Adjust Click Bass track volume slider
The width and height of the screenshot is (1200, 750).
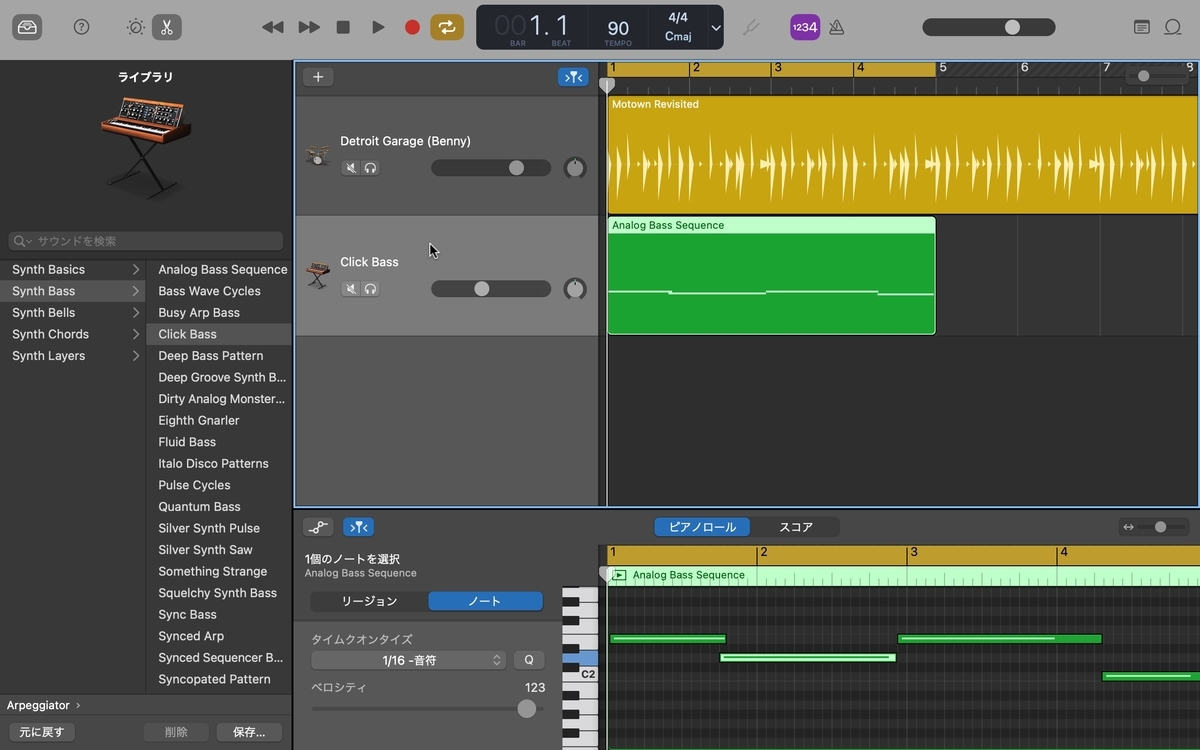click(x=491, y=289)
